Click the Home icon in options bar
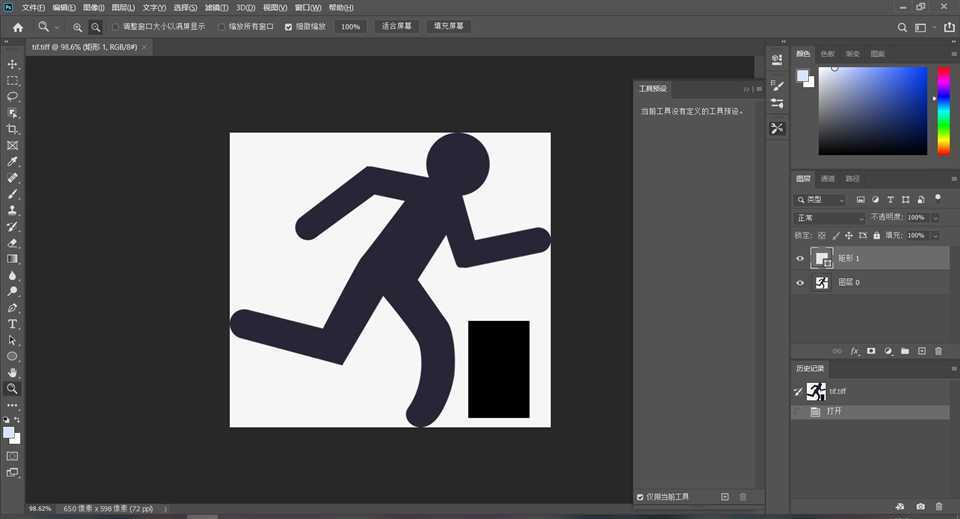The height and width of the screenshot is (519, 960). click(x=17, y=27)
